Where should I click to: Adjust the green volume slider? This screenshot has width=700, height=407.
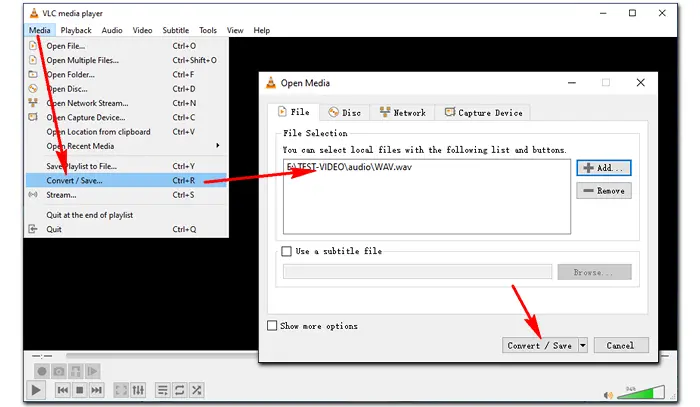tap(641, 393)
